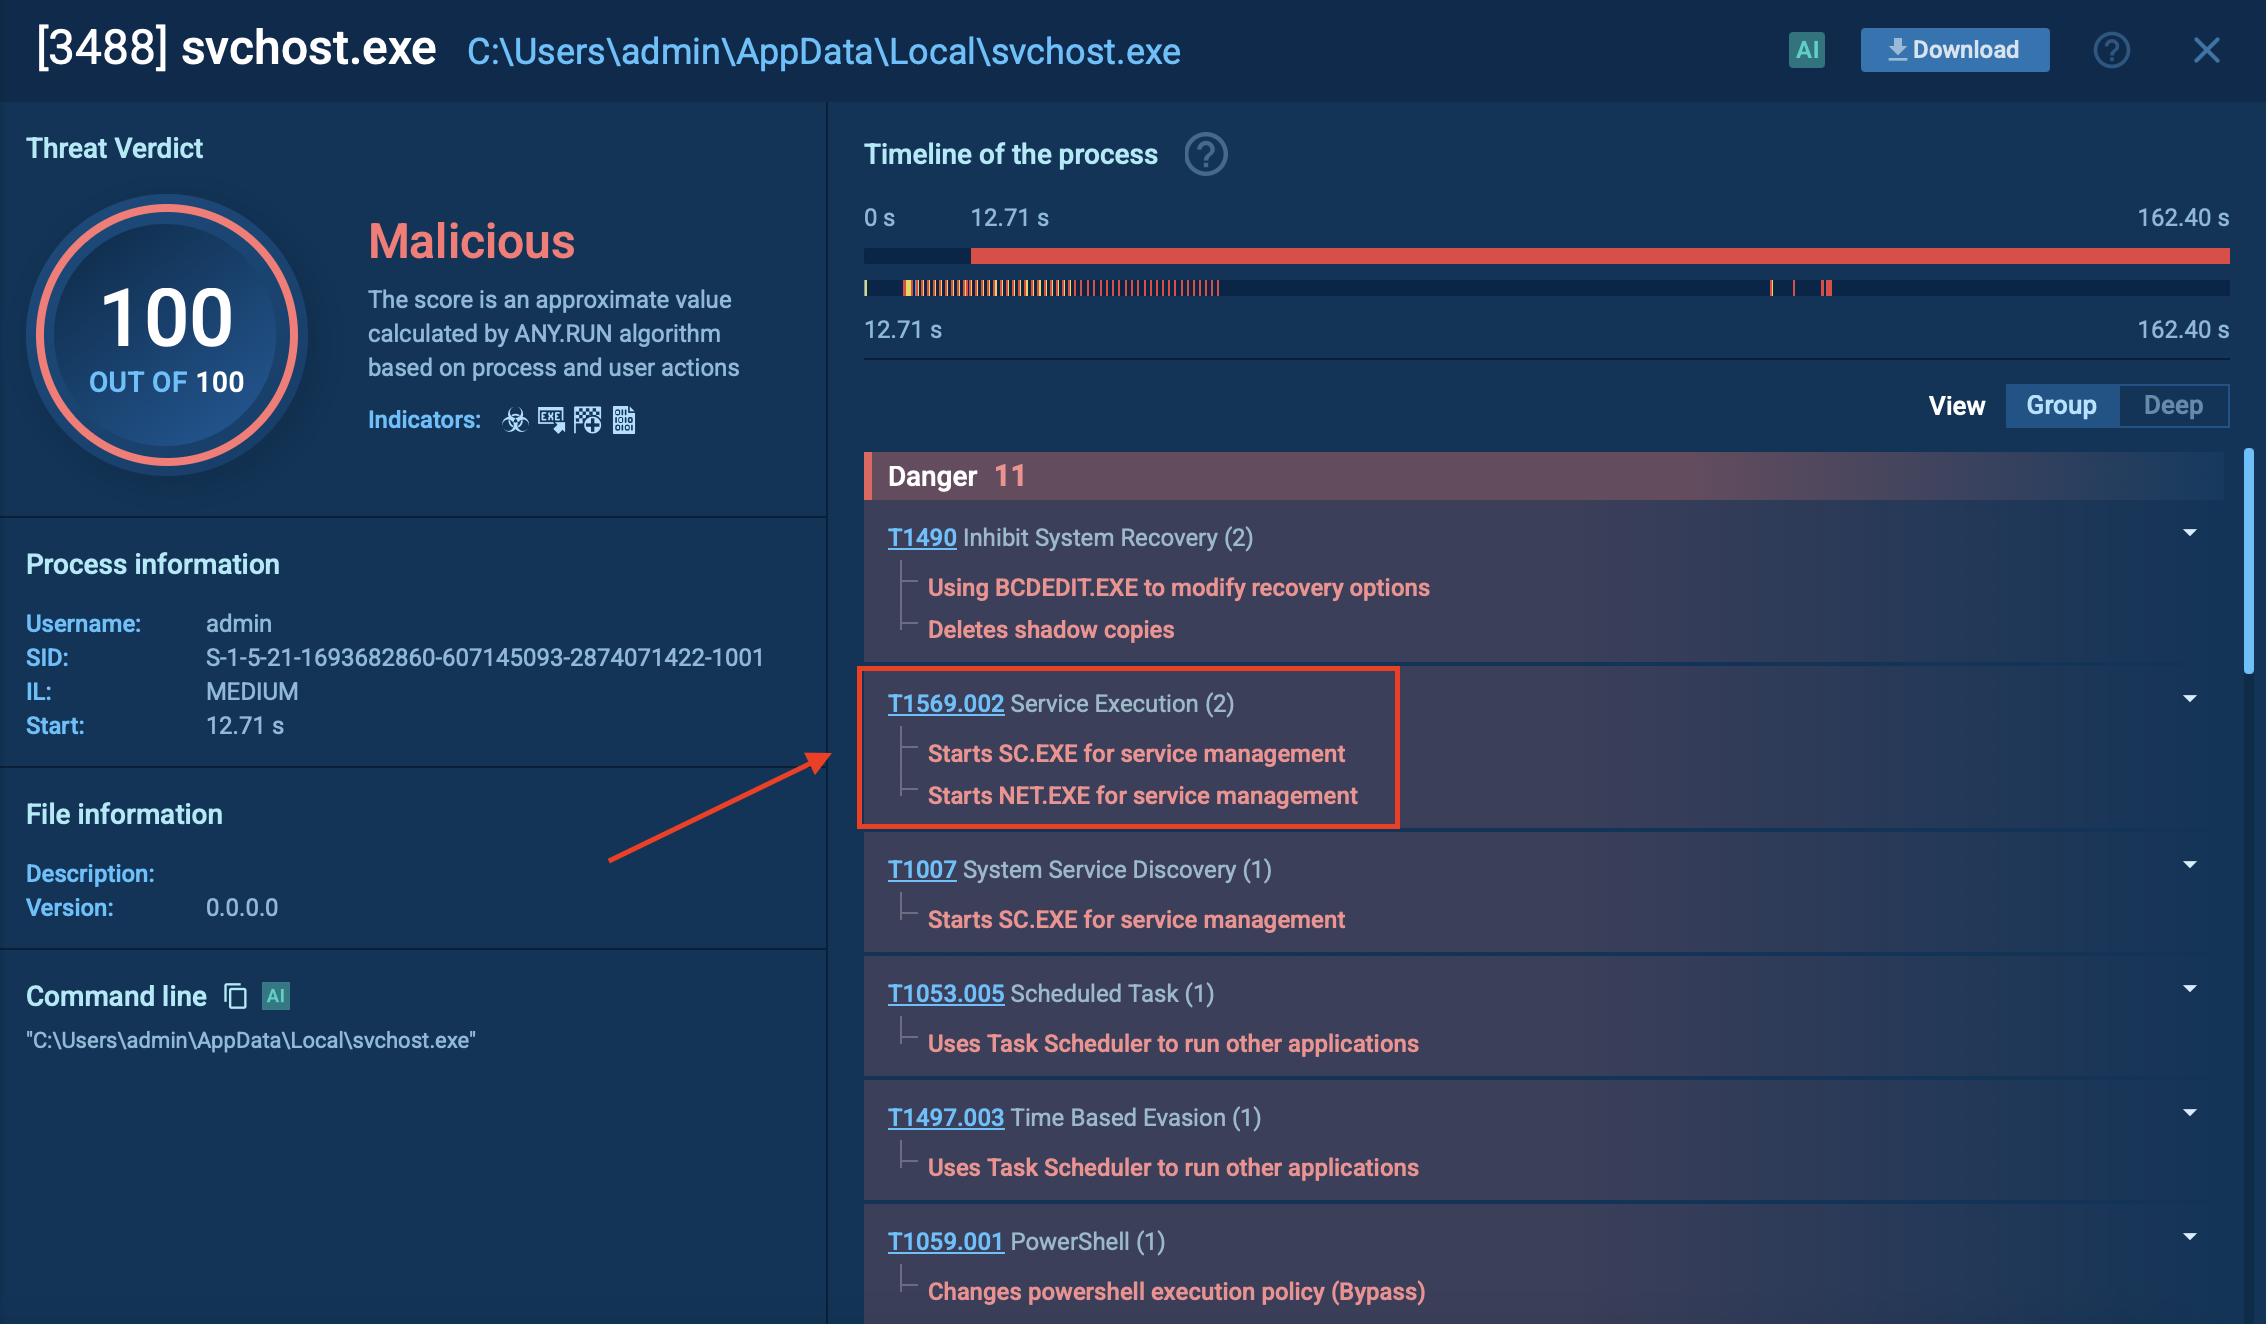Screen dimensions: 2266x1324
Task: Click the [3488] svchost.exe title
Action: coord(236,47)
